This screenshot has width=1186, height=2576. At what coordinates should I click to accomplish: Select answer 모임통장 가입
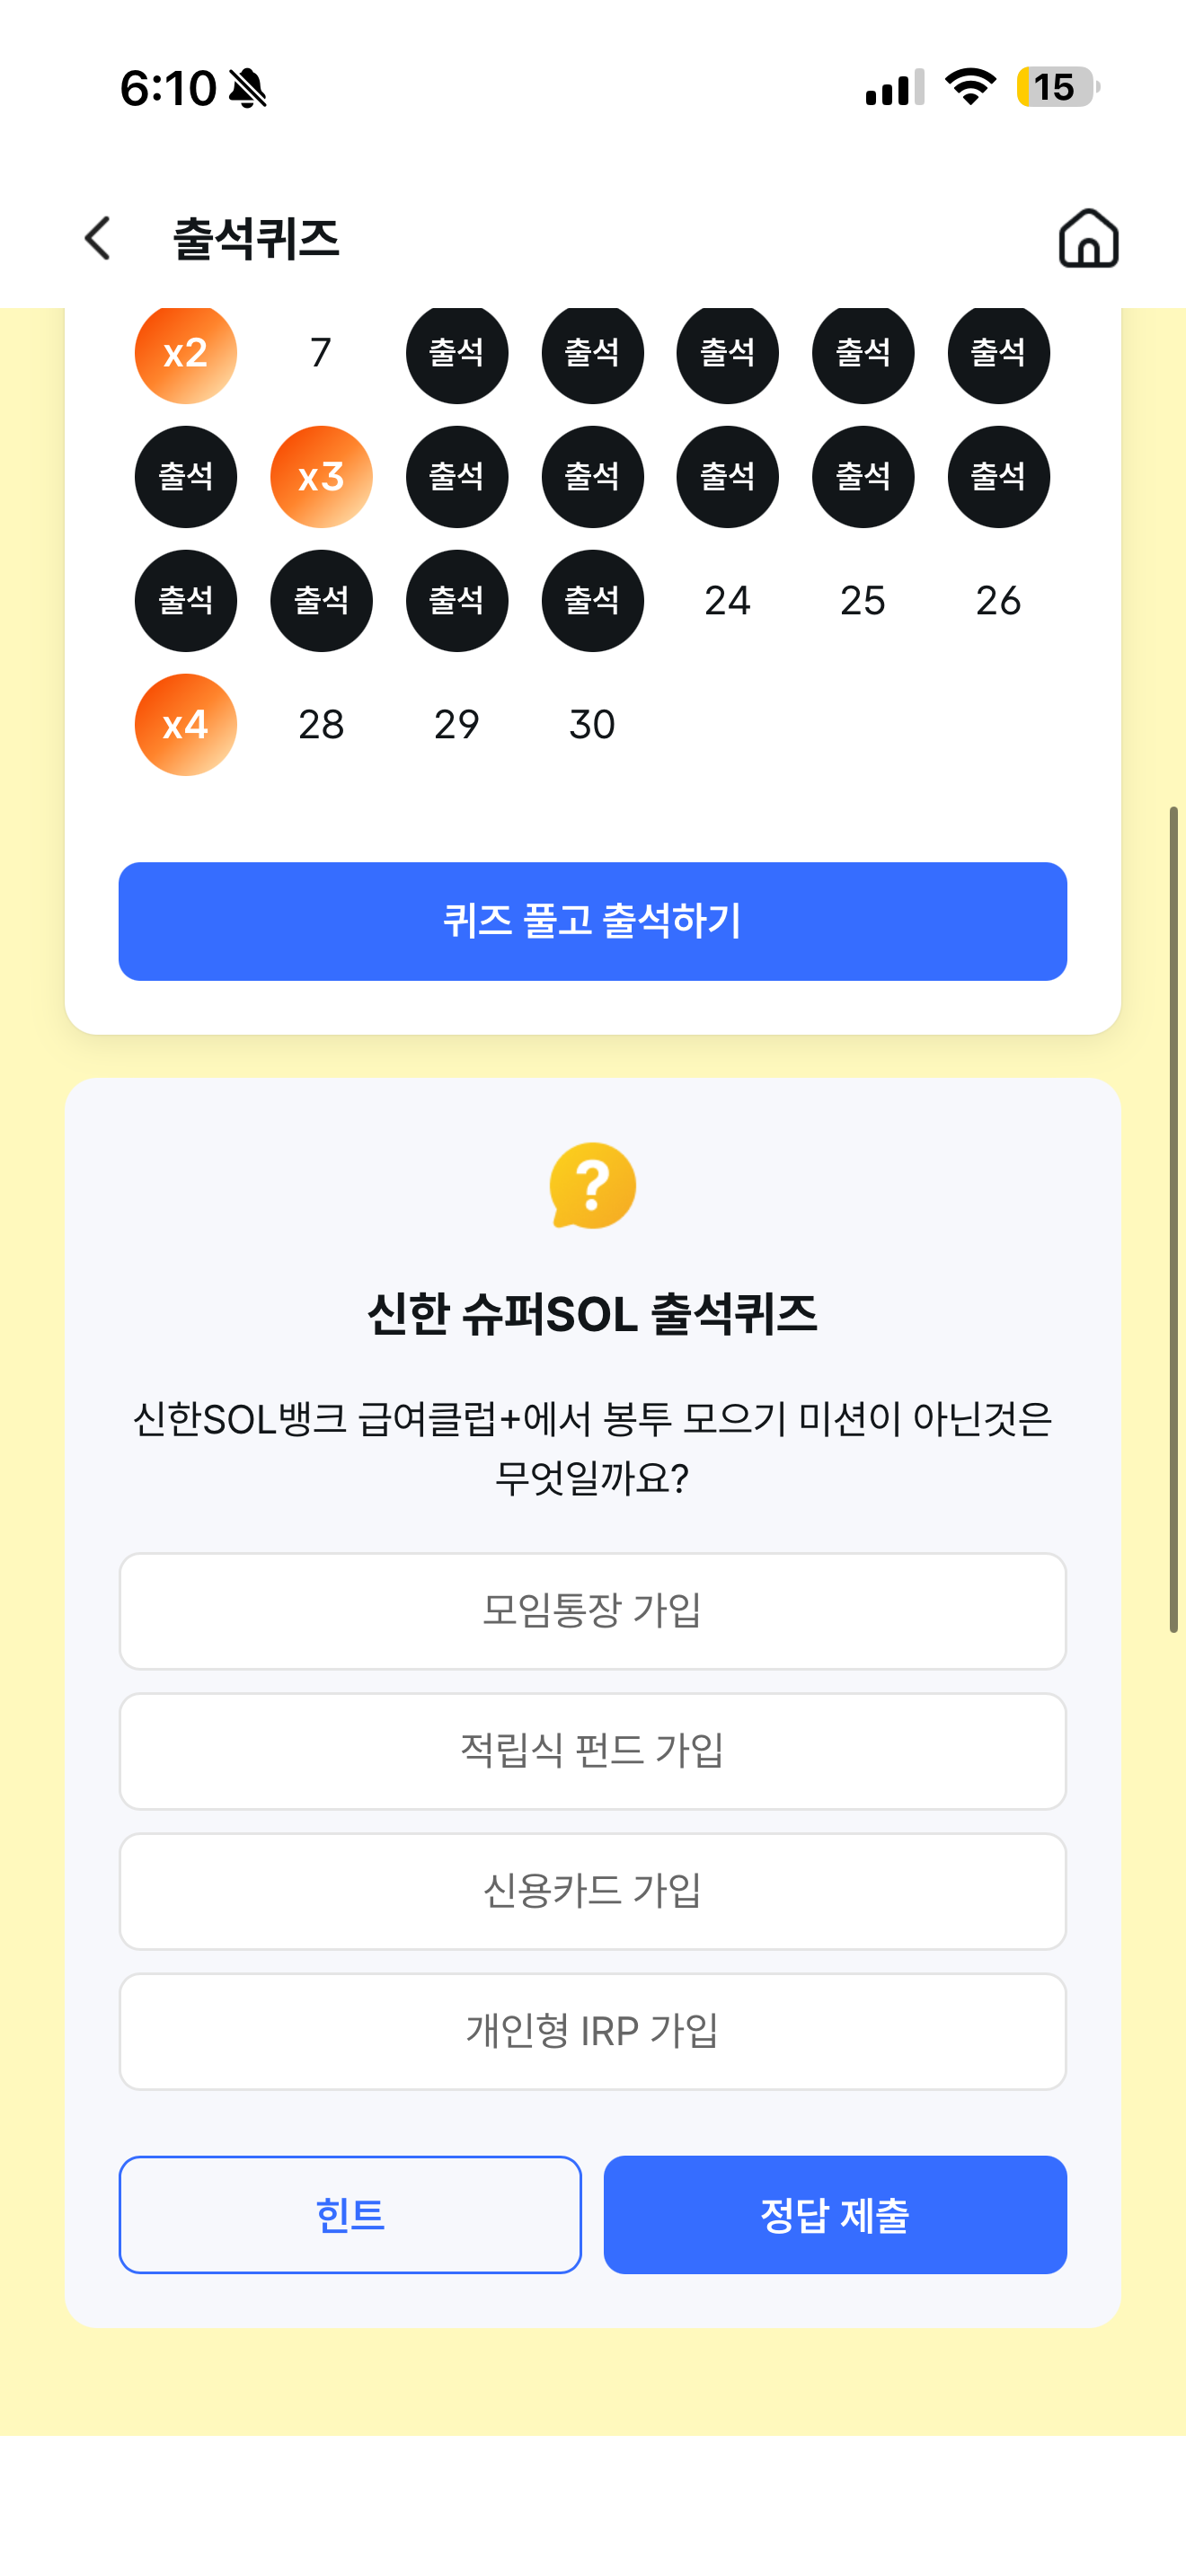tap(592, 1611)
